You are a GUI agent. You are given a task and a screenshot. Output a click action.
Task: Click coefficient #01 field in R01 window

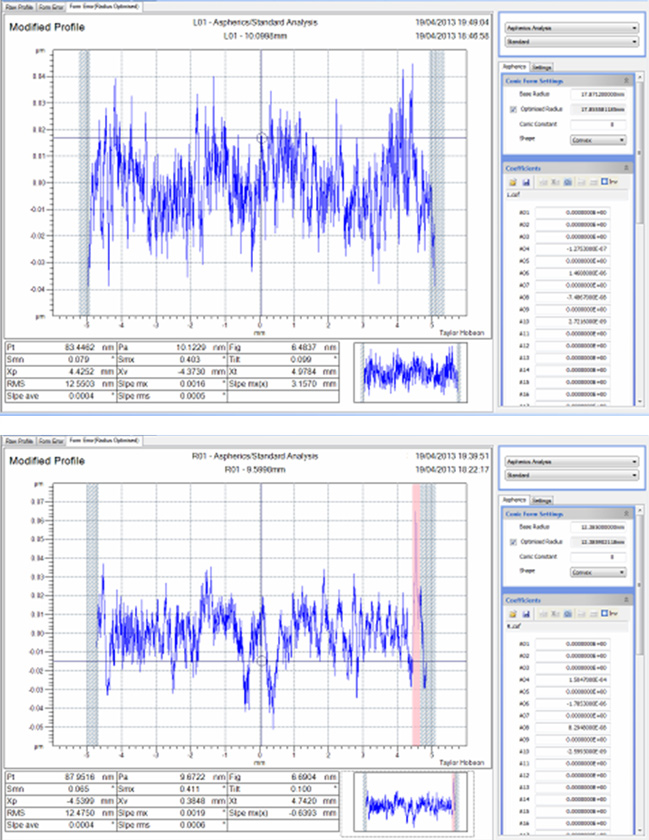572,644
